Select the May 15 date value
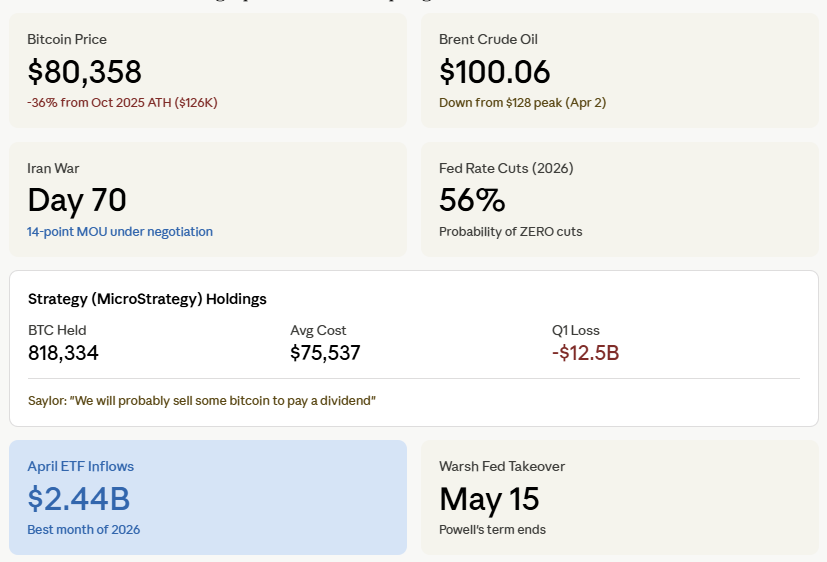The height and width of the screenshot is (562, 827). (489, 499)
